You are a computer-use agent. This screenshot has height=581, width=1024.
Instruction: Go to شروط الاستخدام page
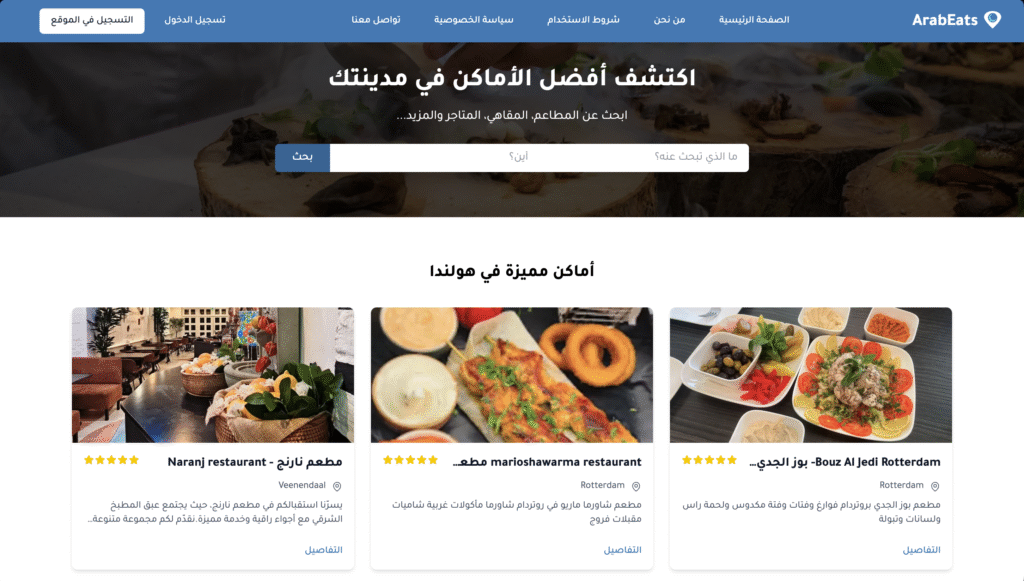pyautogui.click(x=583, y=20)
